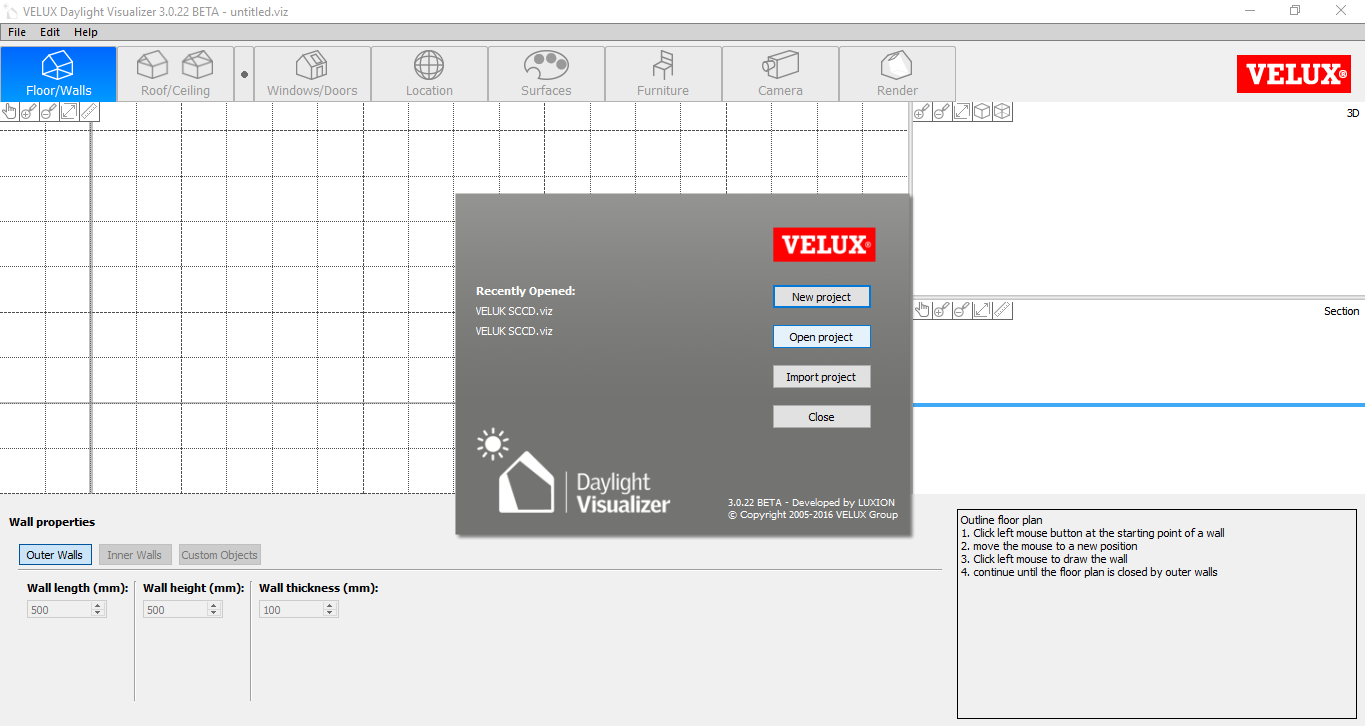Click the VELUX logo inside the startup dialog
Screen dimensions: 1365x726
[x=824, y=245]
